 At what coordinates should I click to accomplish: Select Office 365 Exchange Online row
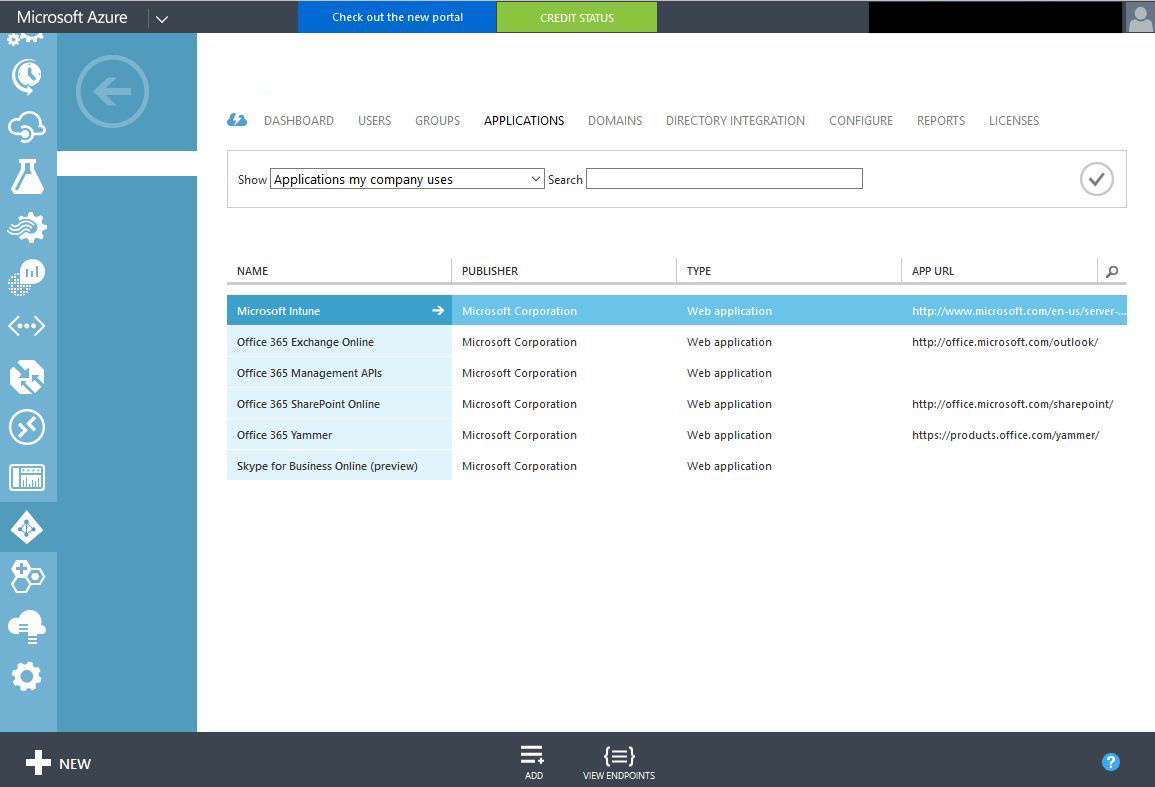[x=677, y=342]
